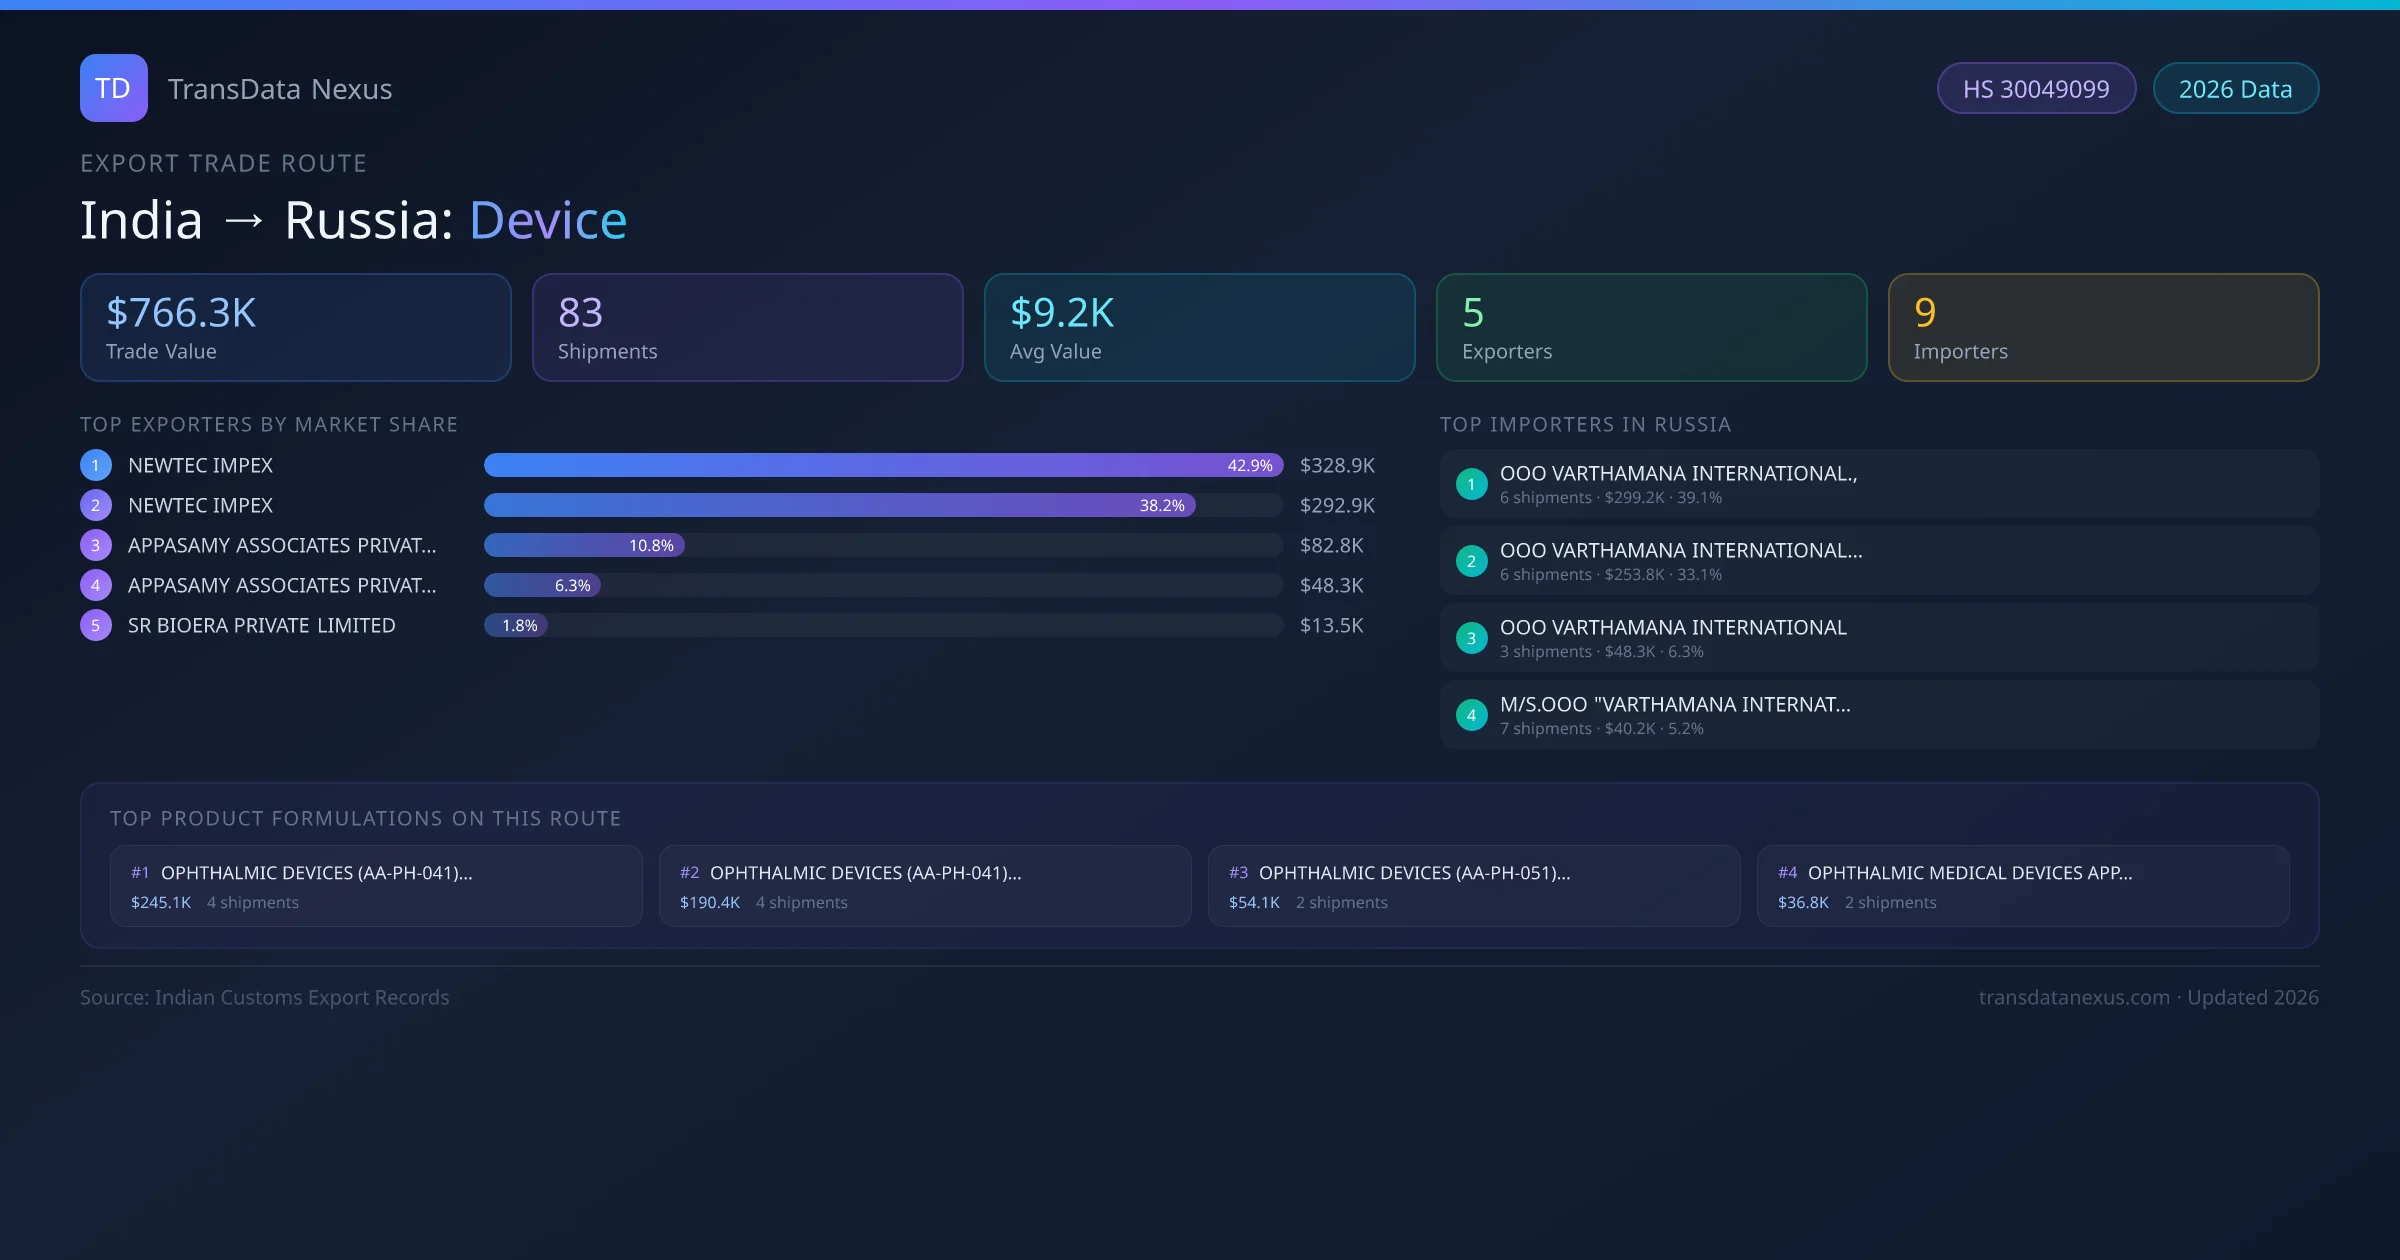Screen dimensions: 2400x1260
Task: Select the 9 Importers card
Action: 2102,327
